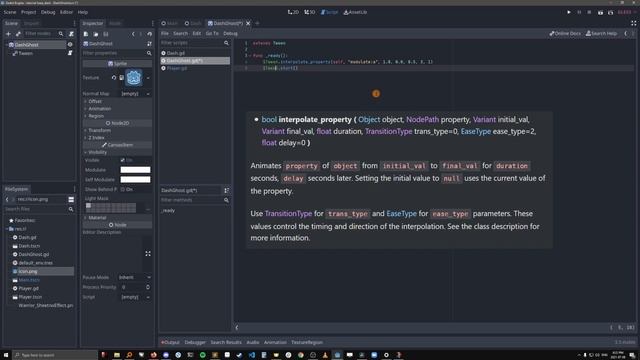The image size is (640, 360).
Task: Open Inspector history icon
Action: 149,34
